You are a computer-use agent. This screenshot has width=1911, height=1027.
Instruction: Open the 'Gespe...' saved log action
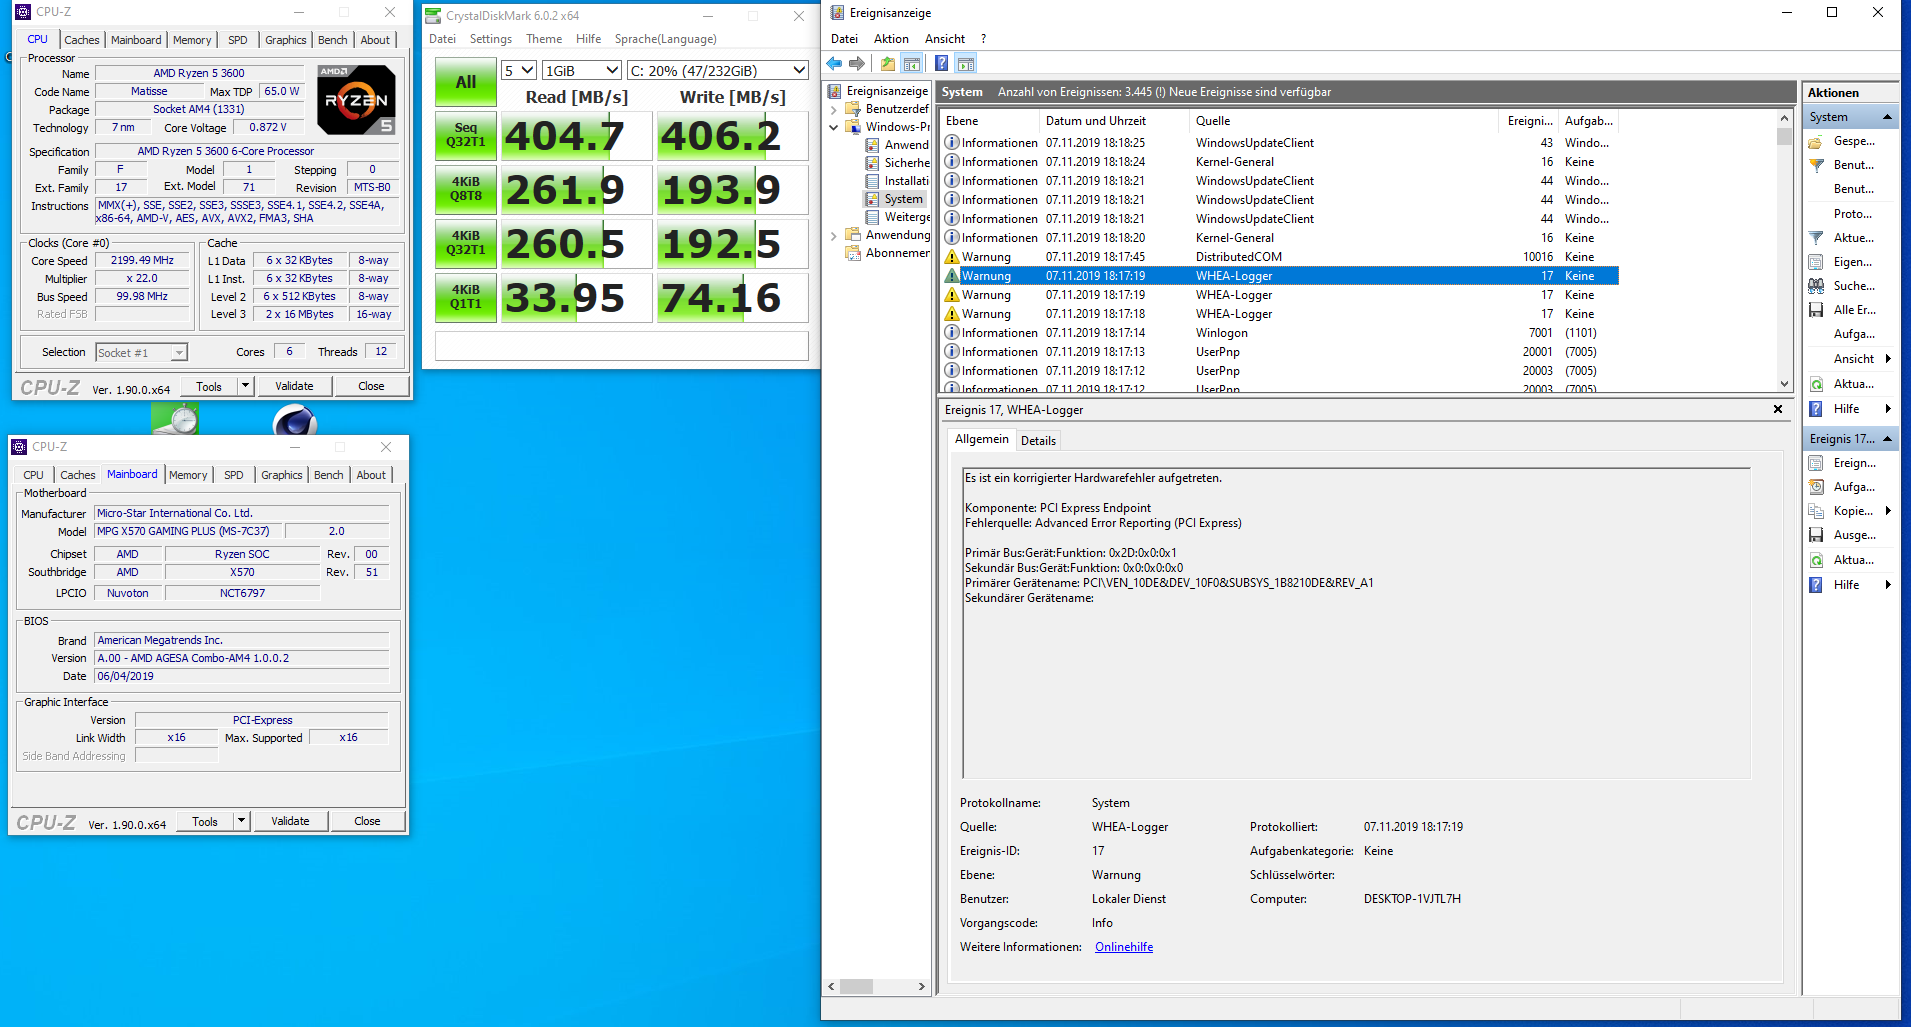click(x=1853, y=141)
